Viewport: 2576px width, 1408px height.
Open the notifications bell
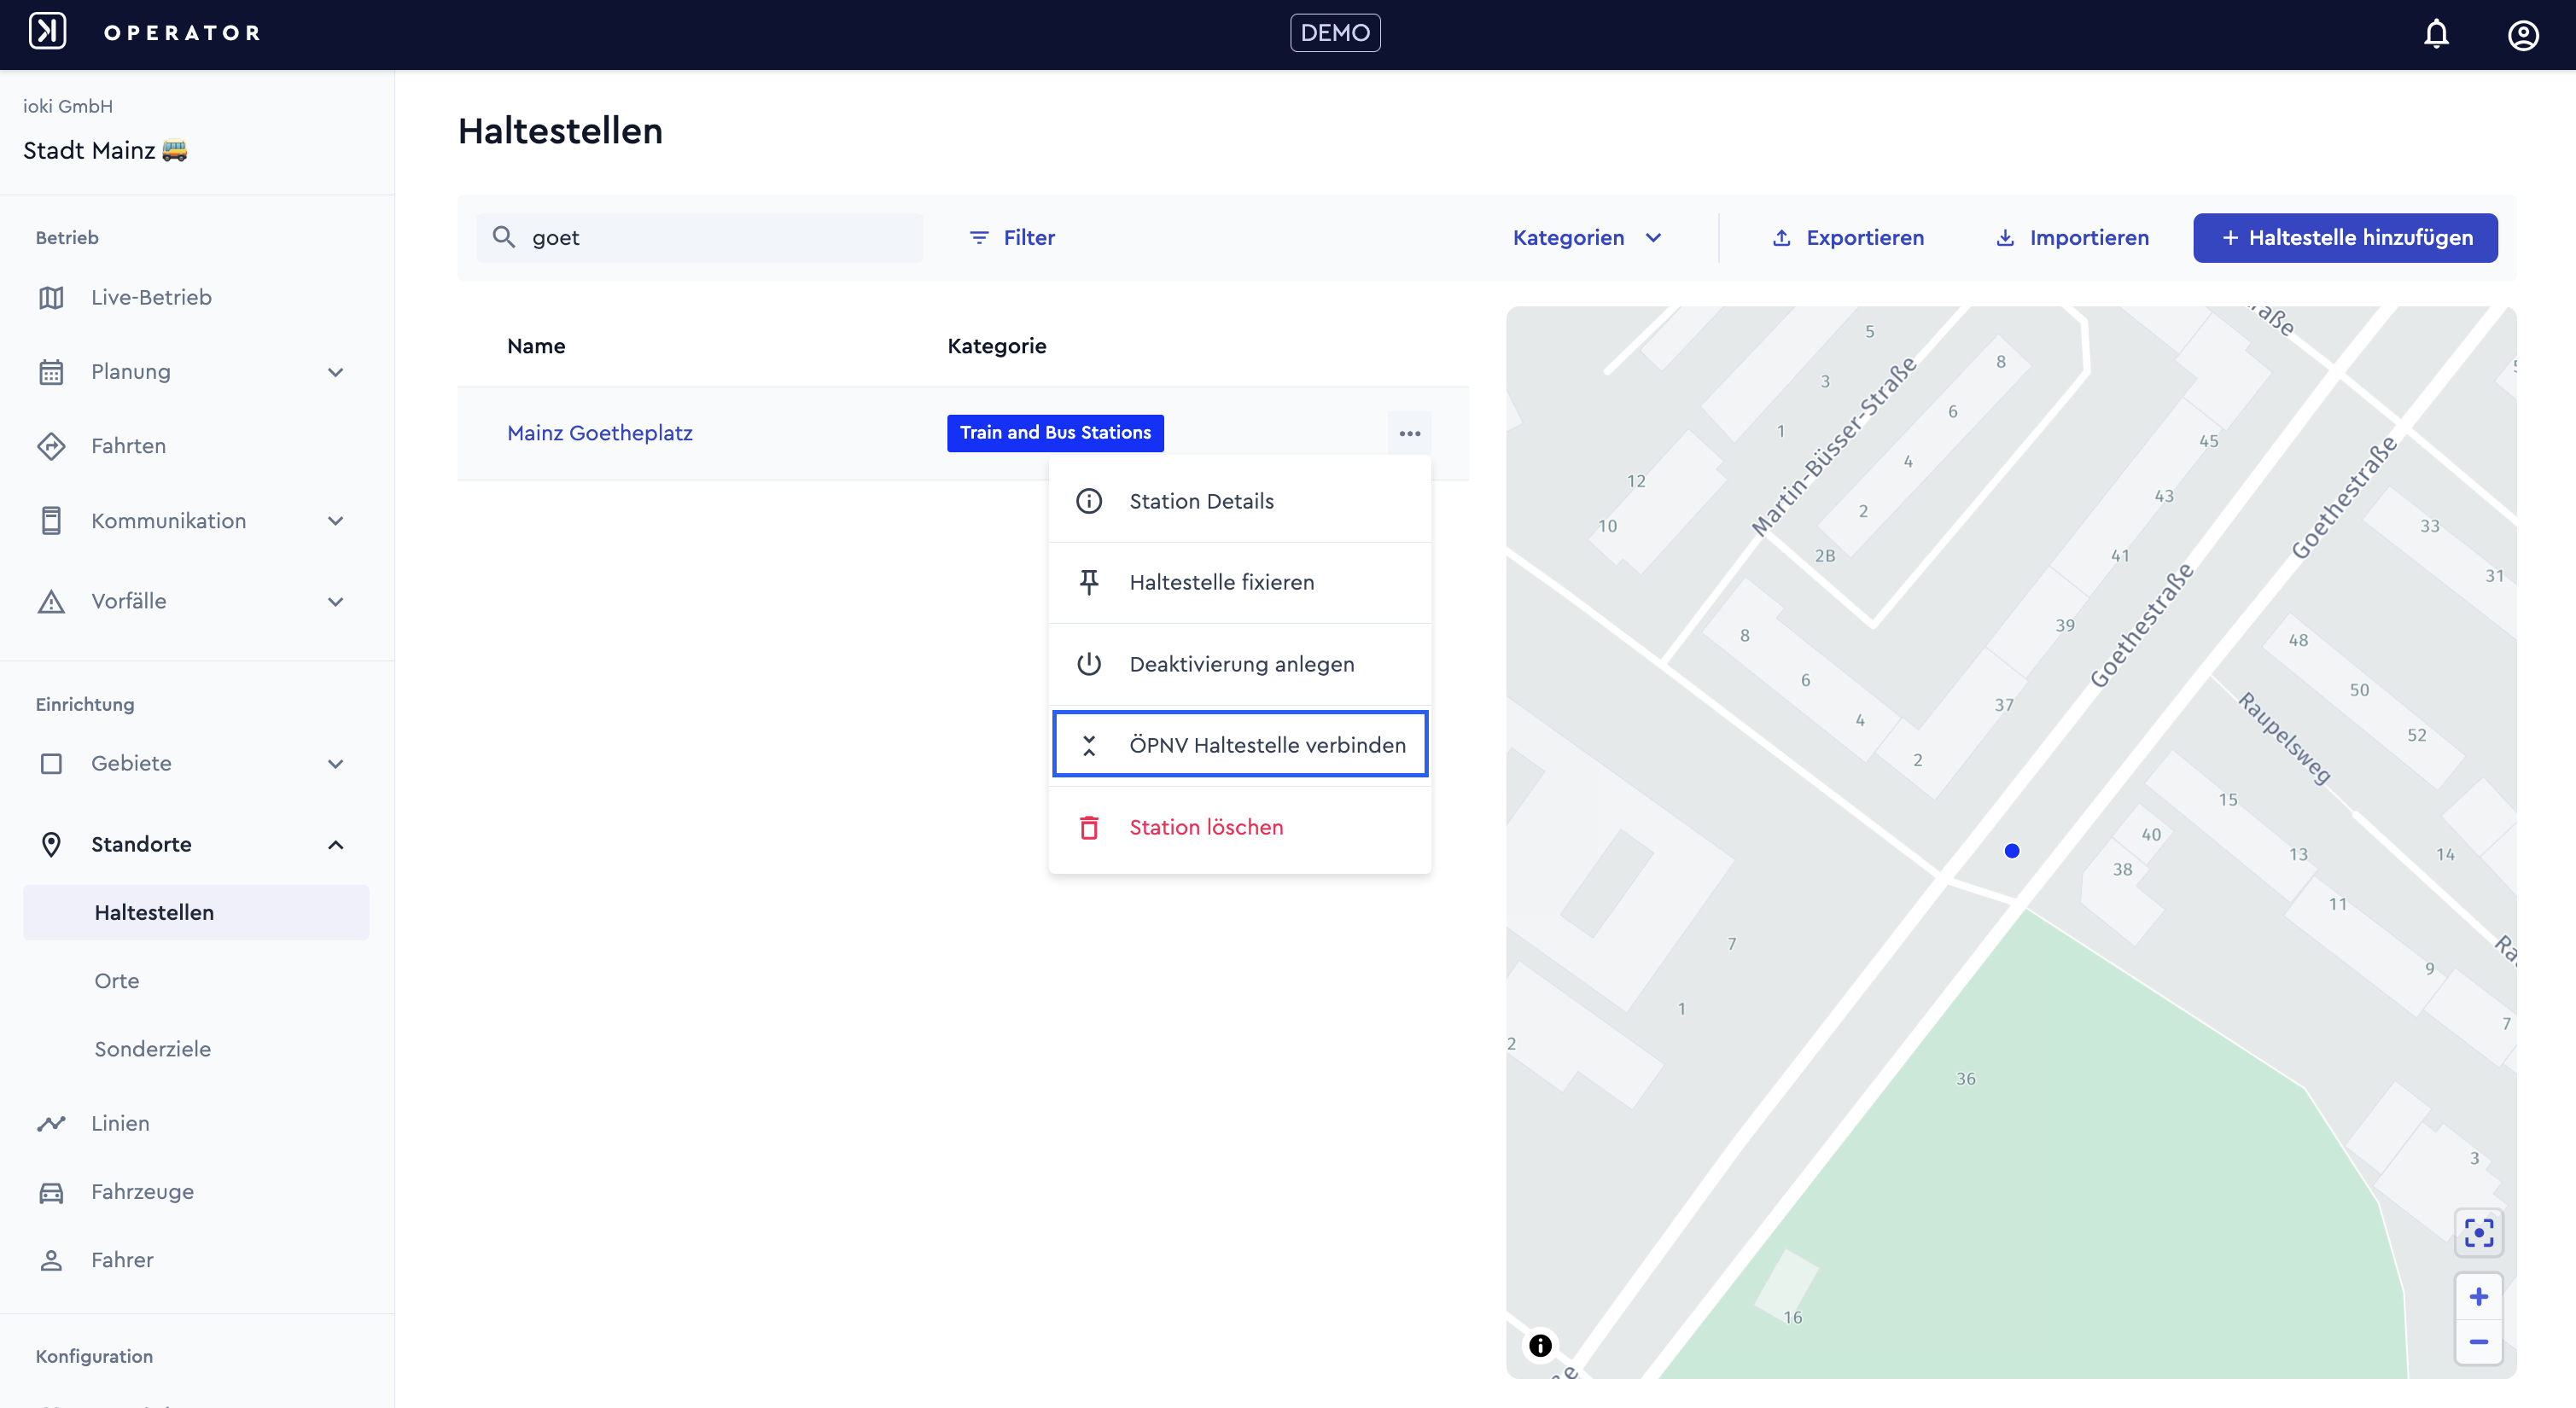(2436, 34)
